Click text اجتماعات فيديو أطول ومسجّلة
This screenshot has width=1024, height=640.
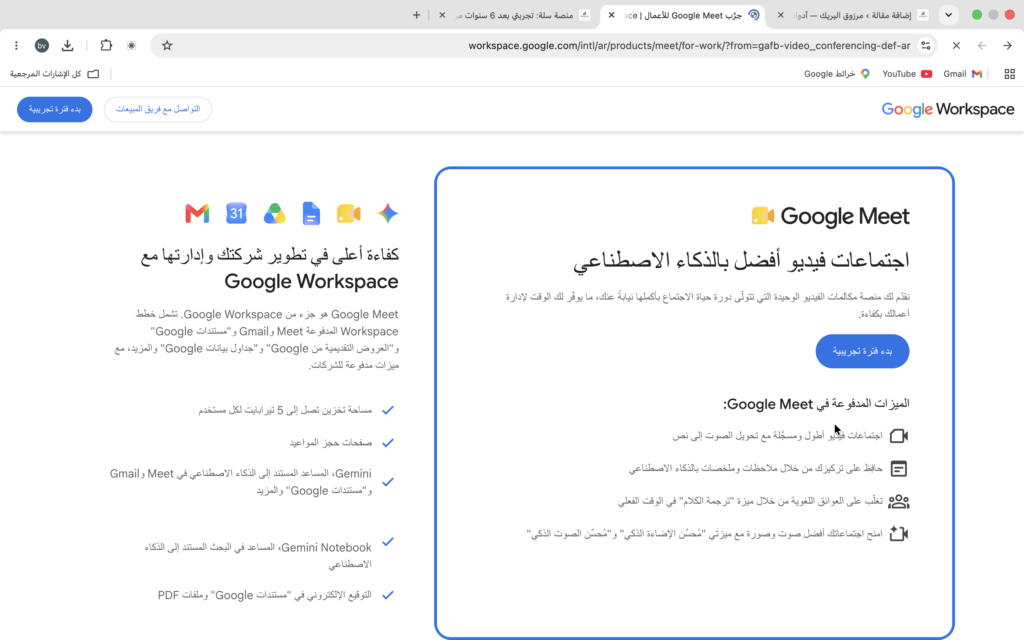(777, 436)
